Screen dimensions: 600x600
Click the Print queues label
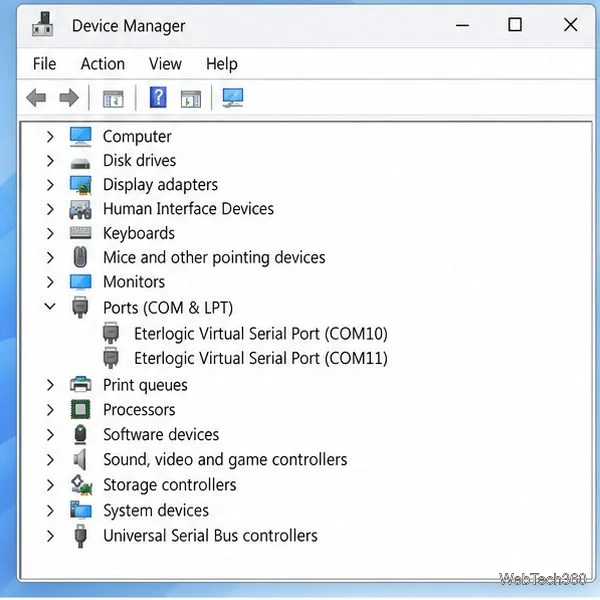pyautogui.click(x=145, y=385)
